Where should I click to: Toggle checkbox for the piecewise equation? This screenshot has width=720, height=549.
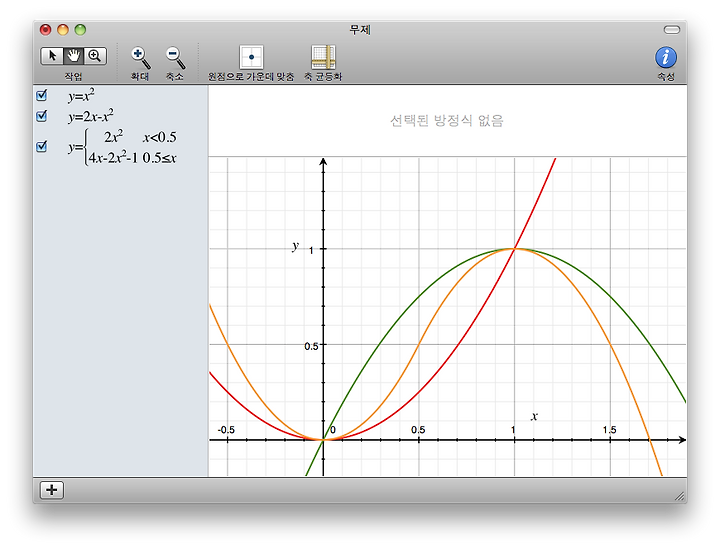pos(41,146)
